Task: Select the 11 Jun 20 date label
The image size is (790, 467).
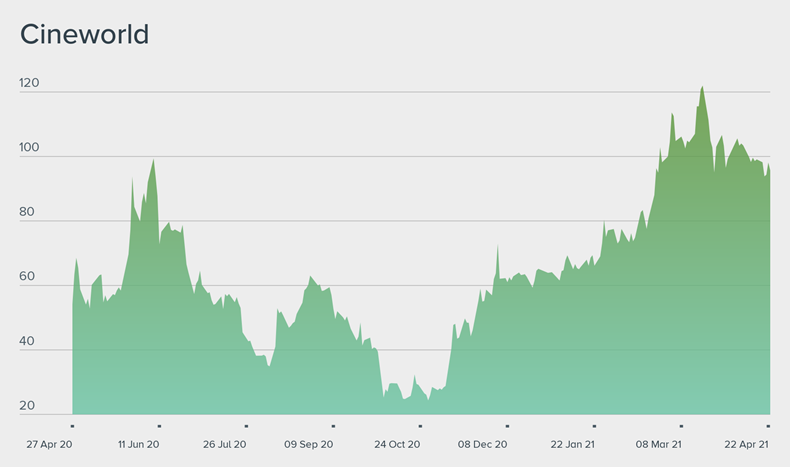Action: [x=138, y=443]
